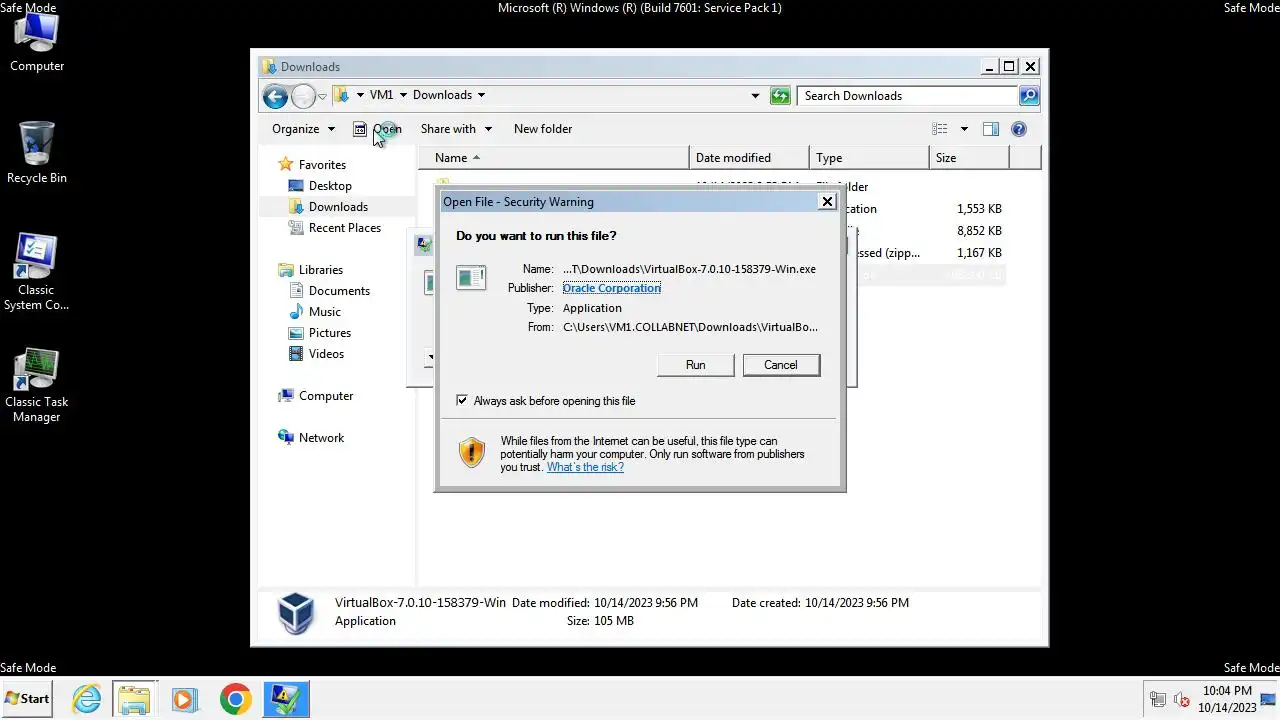Select Classic System Control desktop shortcut

[36, 272]
